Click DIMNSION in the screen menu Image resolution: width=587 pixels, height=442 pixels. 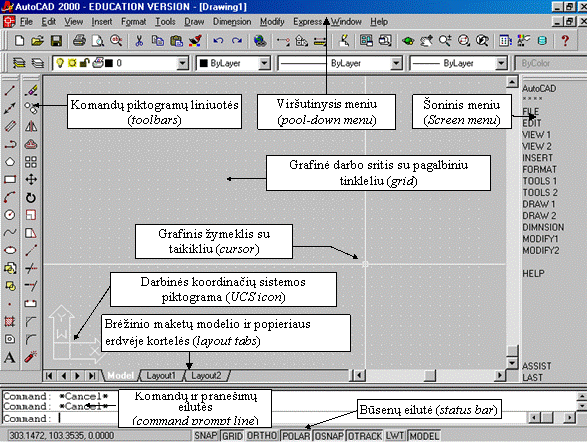(x=543, y=227)
